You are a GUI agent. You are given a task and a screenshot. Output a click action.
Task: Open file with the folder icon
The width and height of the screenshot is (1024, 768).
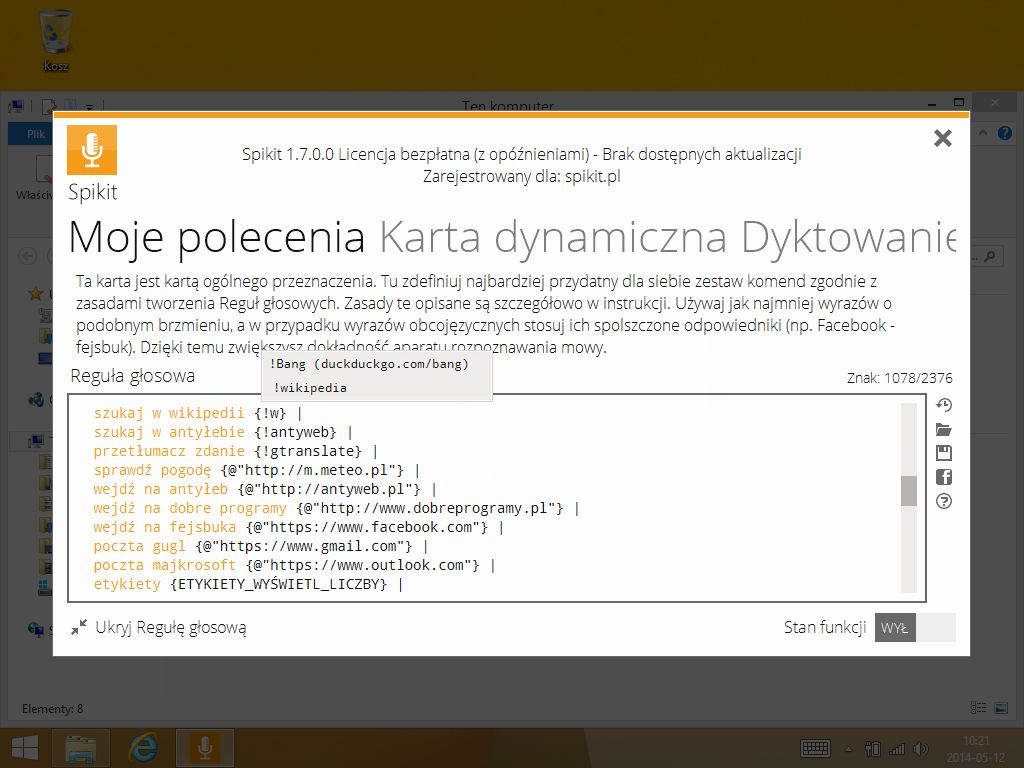(x=944, y=429)
